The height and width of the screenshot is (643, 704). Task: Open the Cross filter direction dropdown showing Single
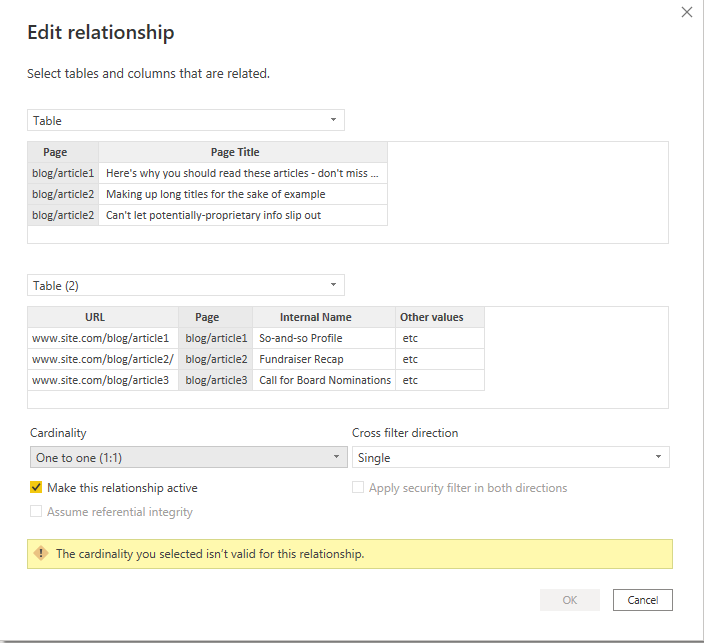(510, 457)
